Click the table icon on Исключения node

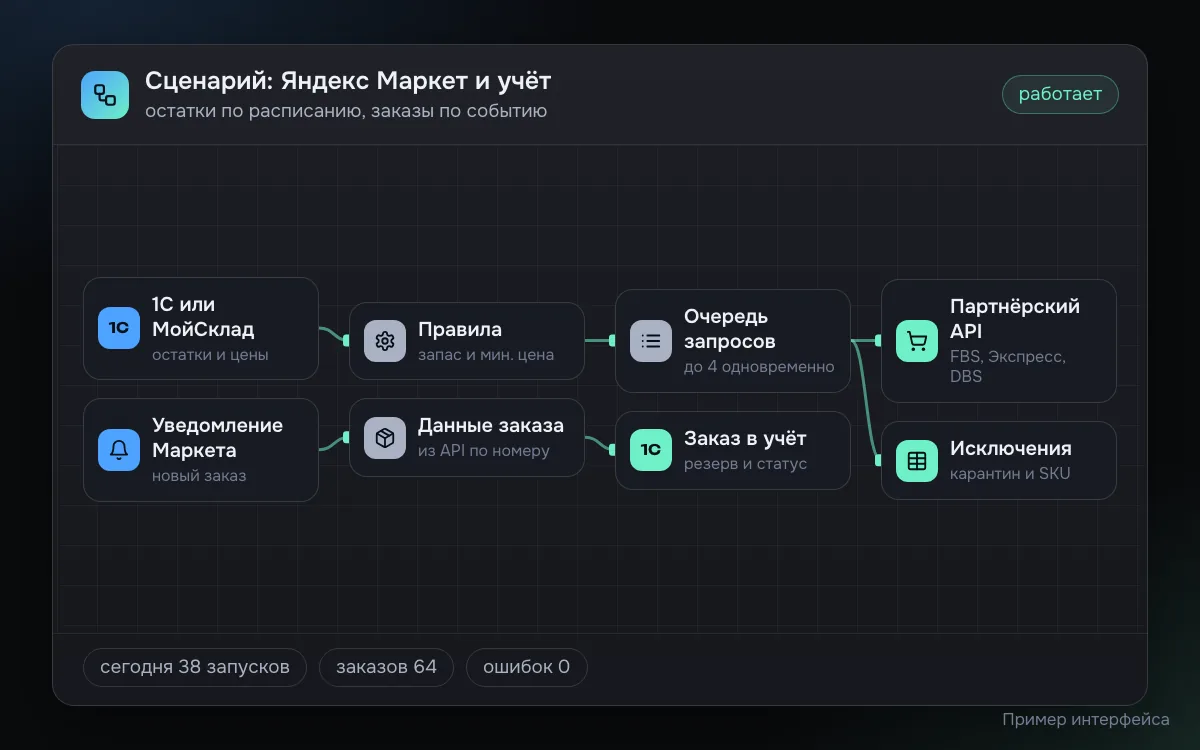(x=917, y=461)
